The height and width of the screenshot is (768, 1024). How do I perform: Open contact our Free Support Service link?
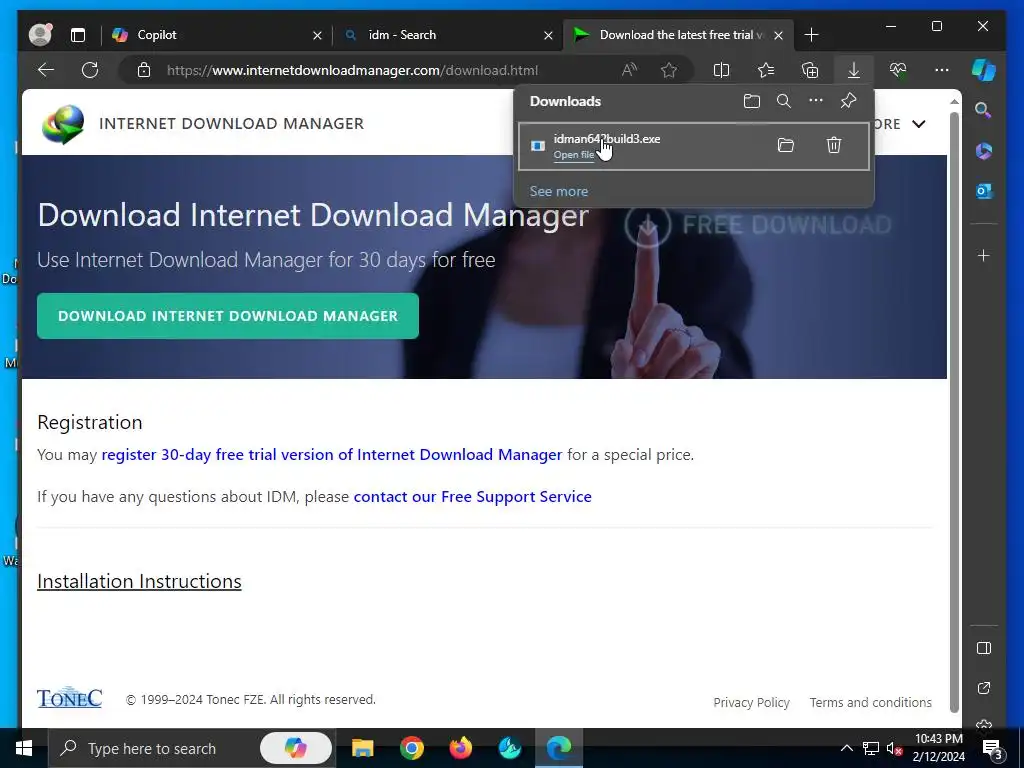472,497
